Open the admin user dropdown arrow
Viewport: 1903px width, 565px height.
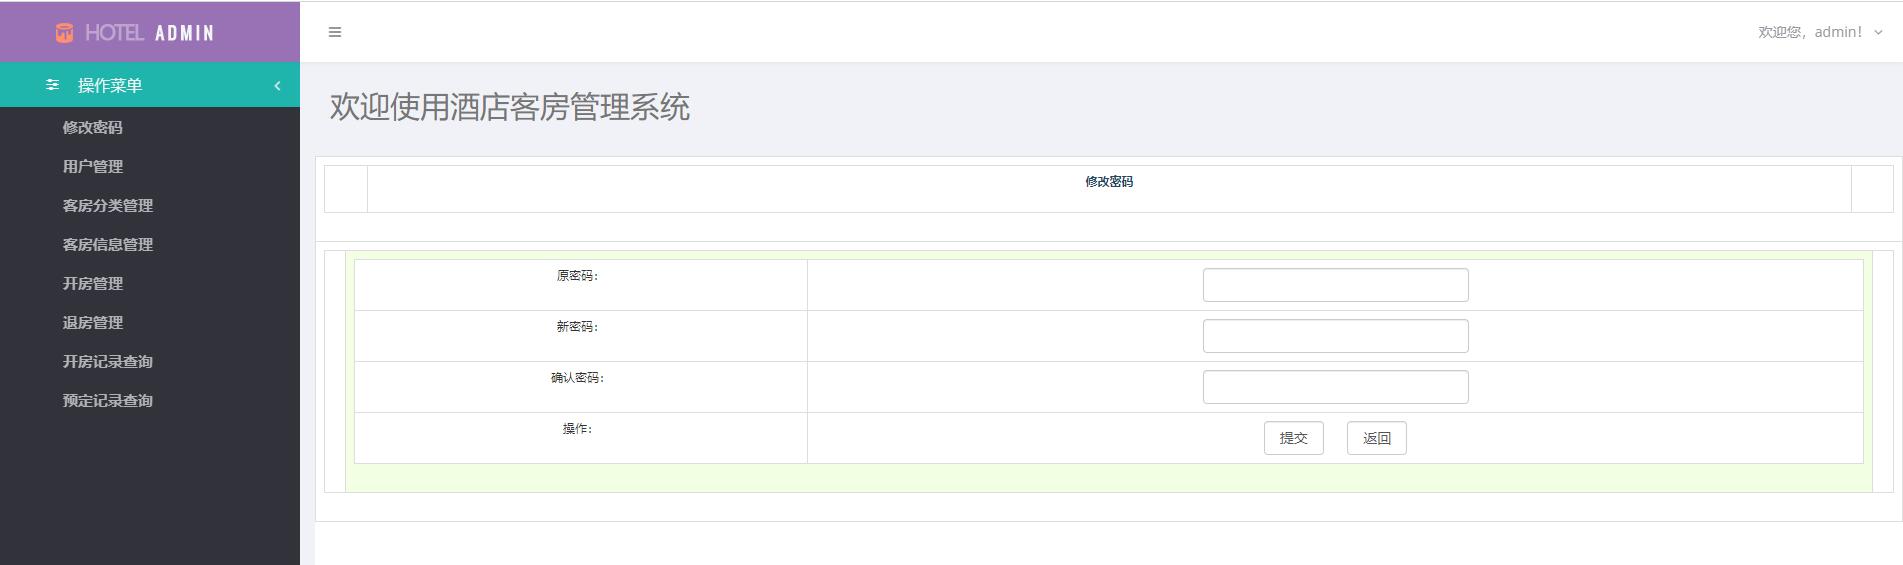click(x=1878, y=33)
